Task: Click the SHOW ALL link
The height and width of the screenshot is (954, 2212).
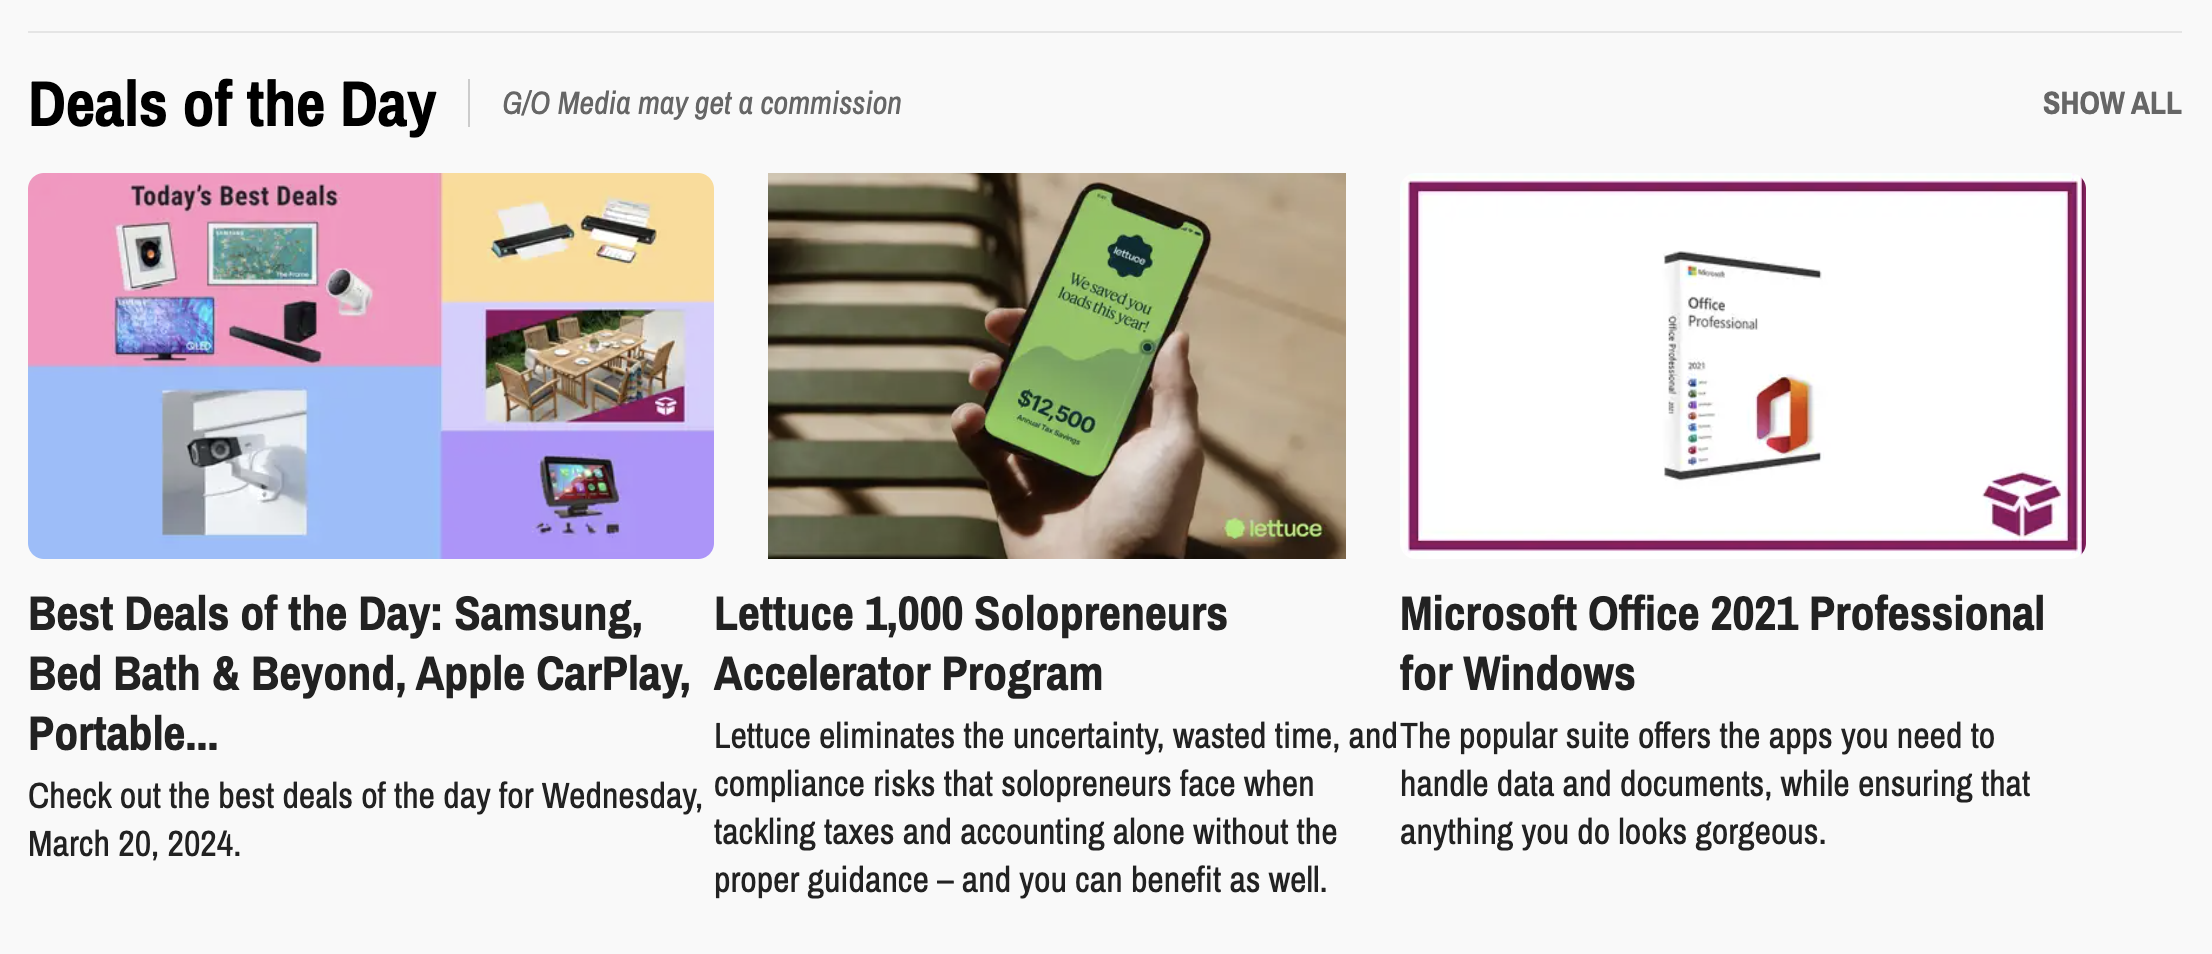Action: [x=2111, y=104]
